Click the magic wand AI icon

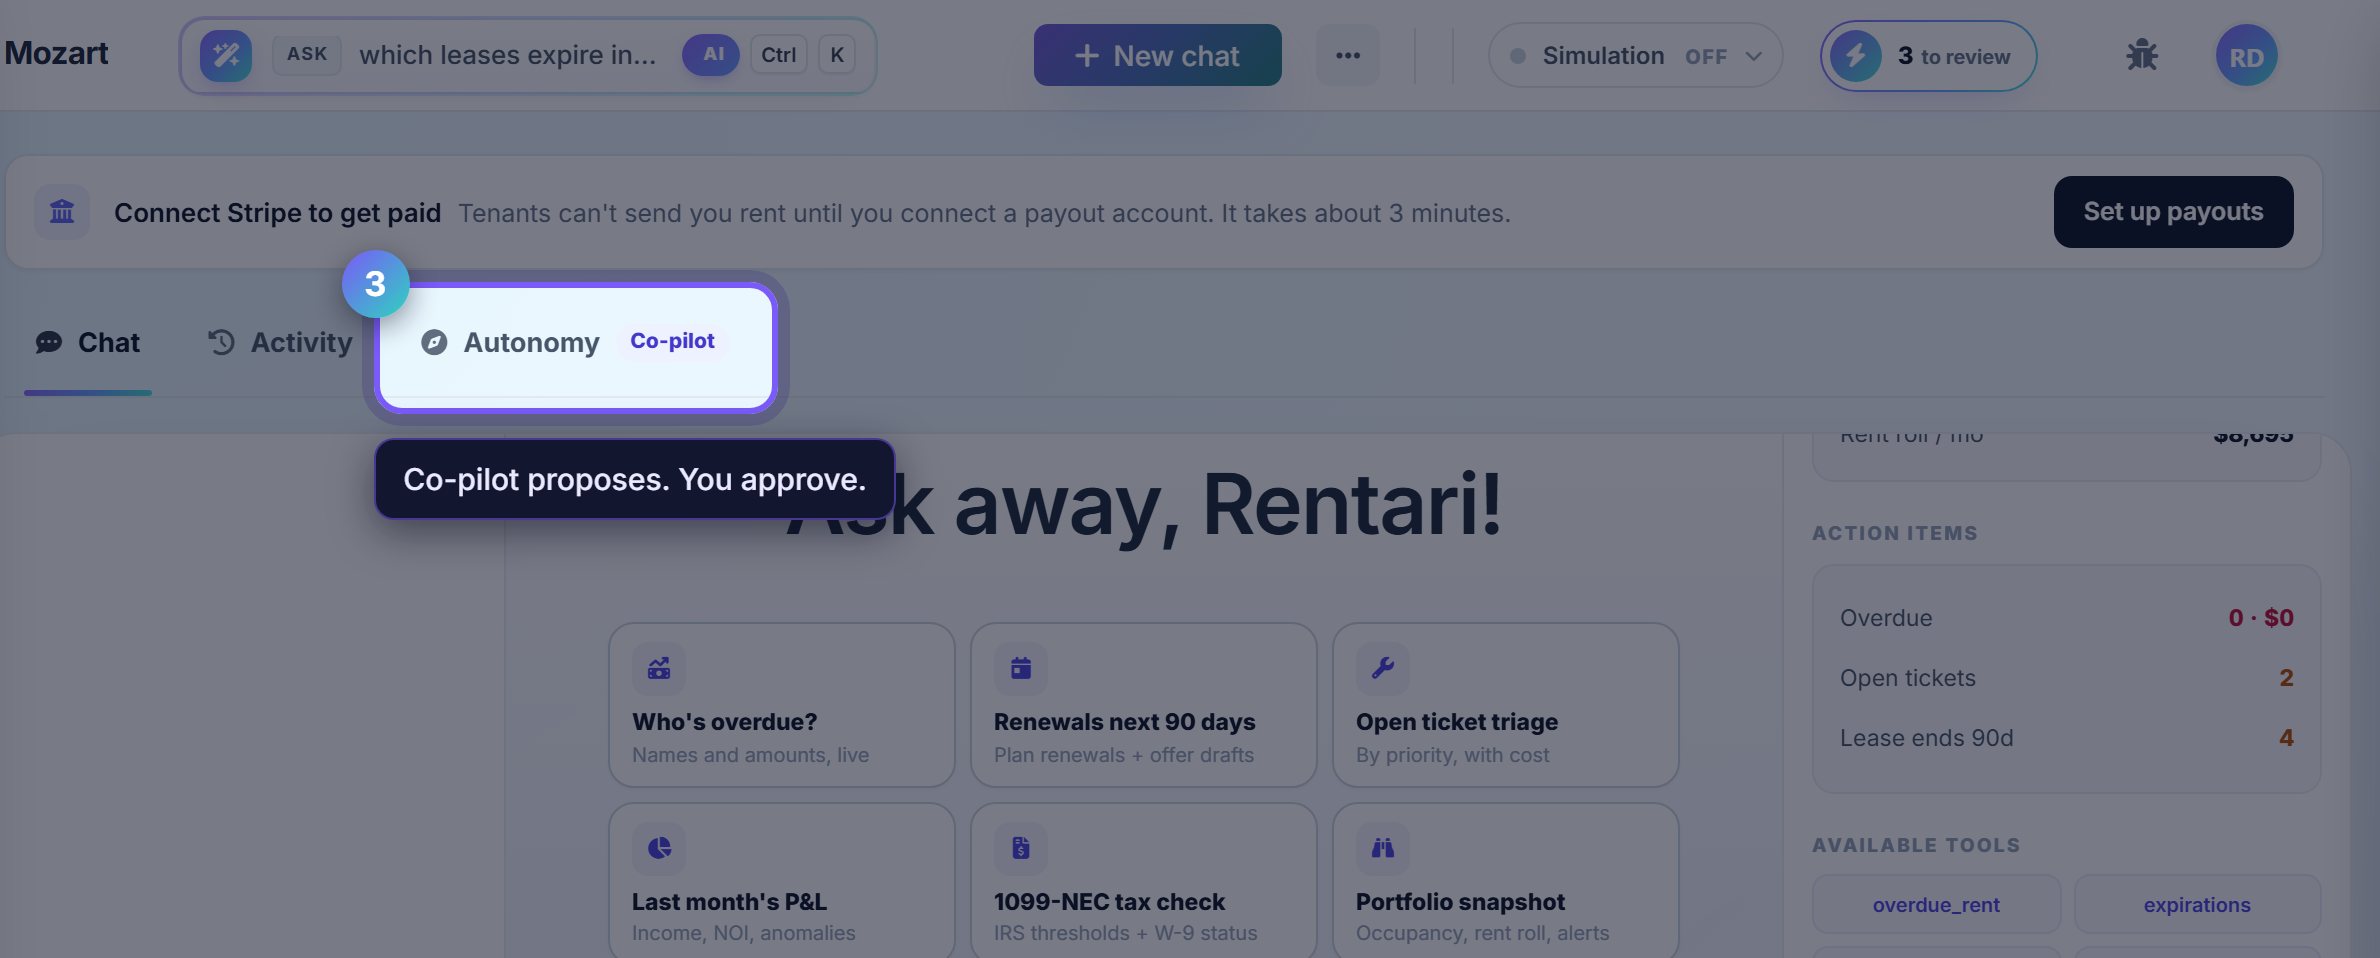(x=226, y=55)
